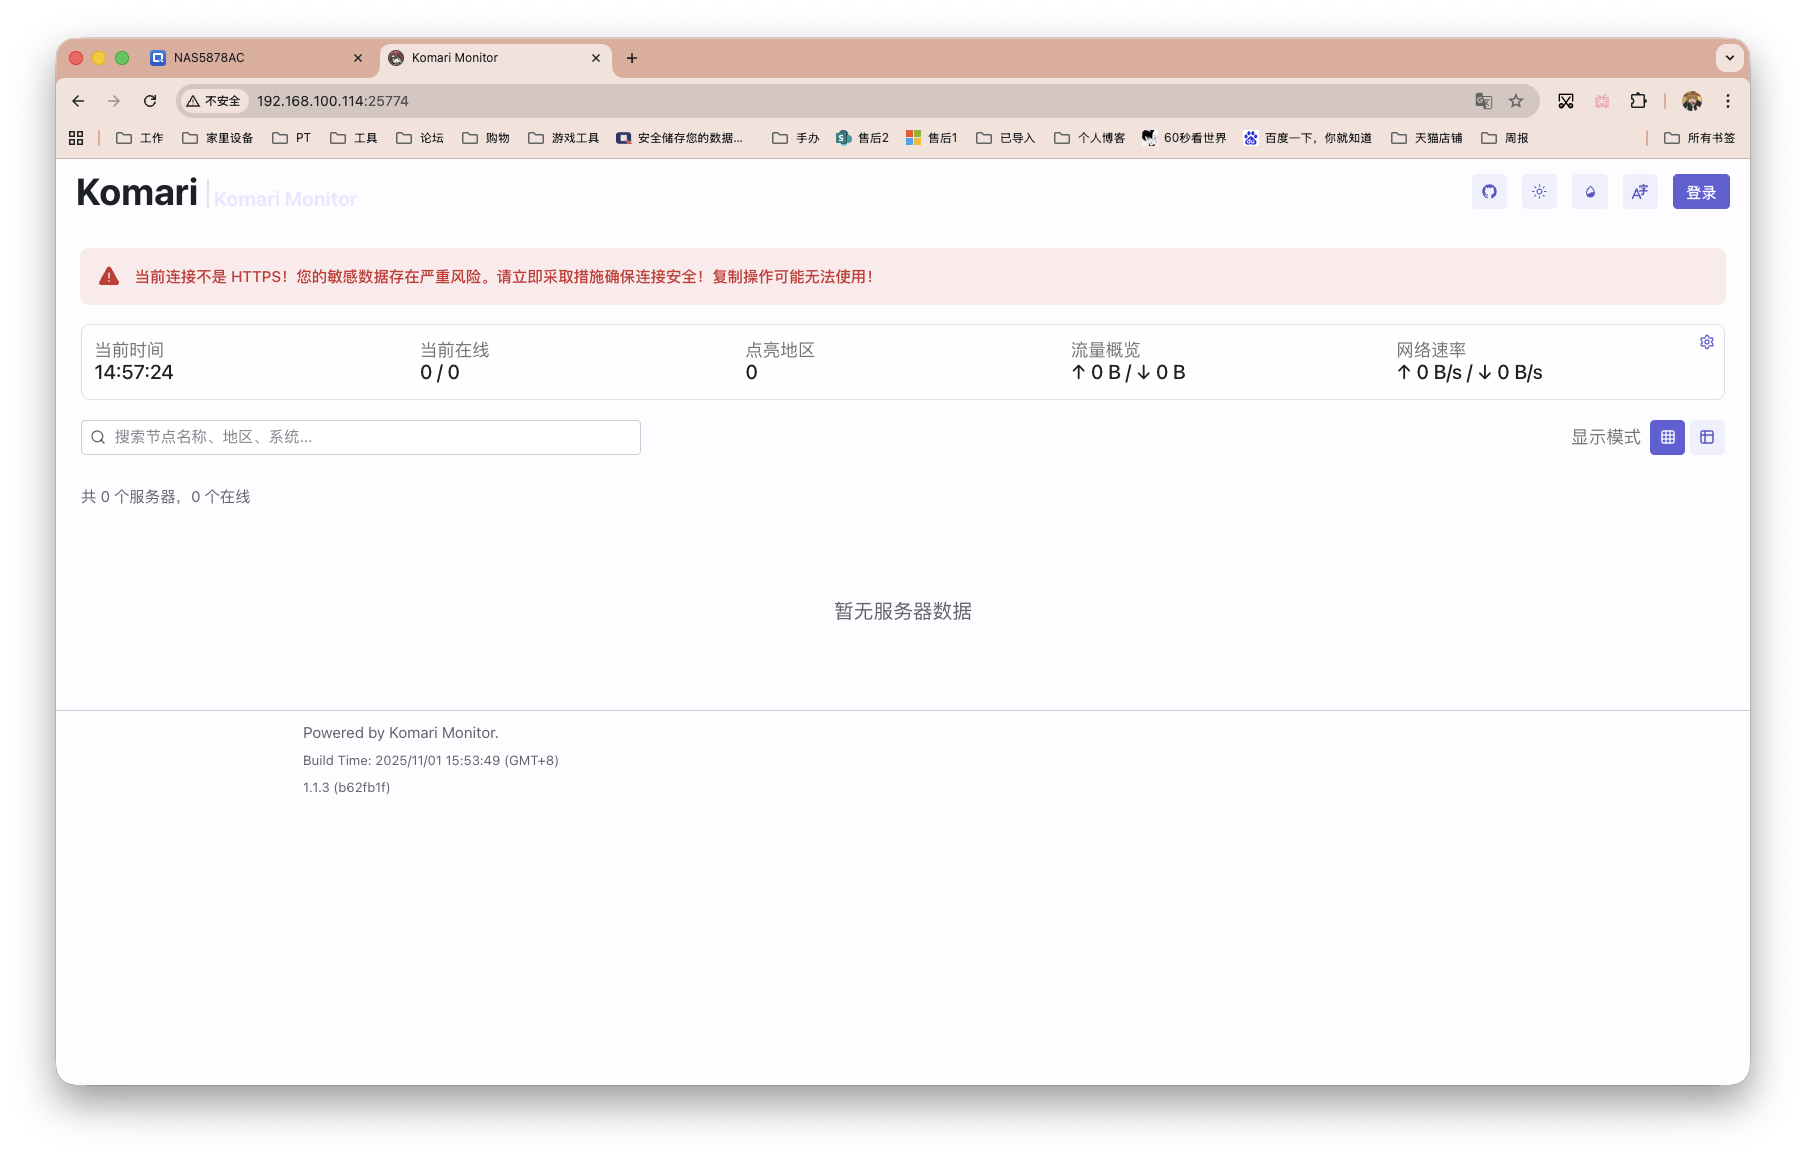Open the 家里设备 bookmark folder
1806x1159 pixels.
[218, 138]
